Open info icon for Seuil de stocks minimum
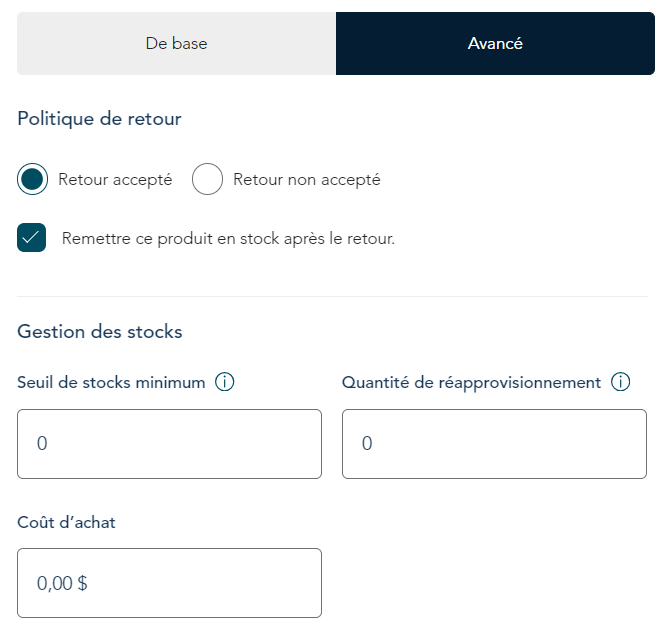 [x=224, y=381]
